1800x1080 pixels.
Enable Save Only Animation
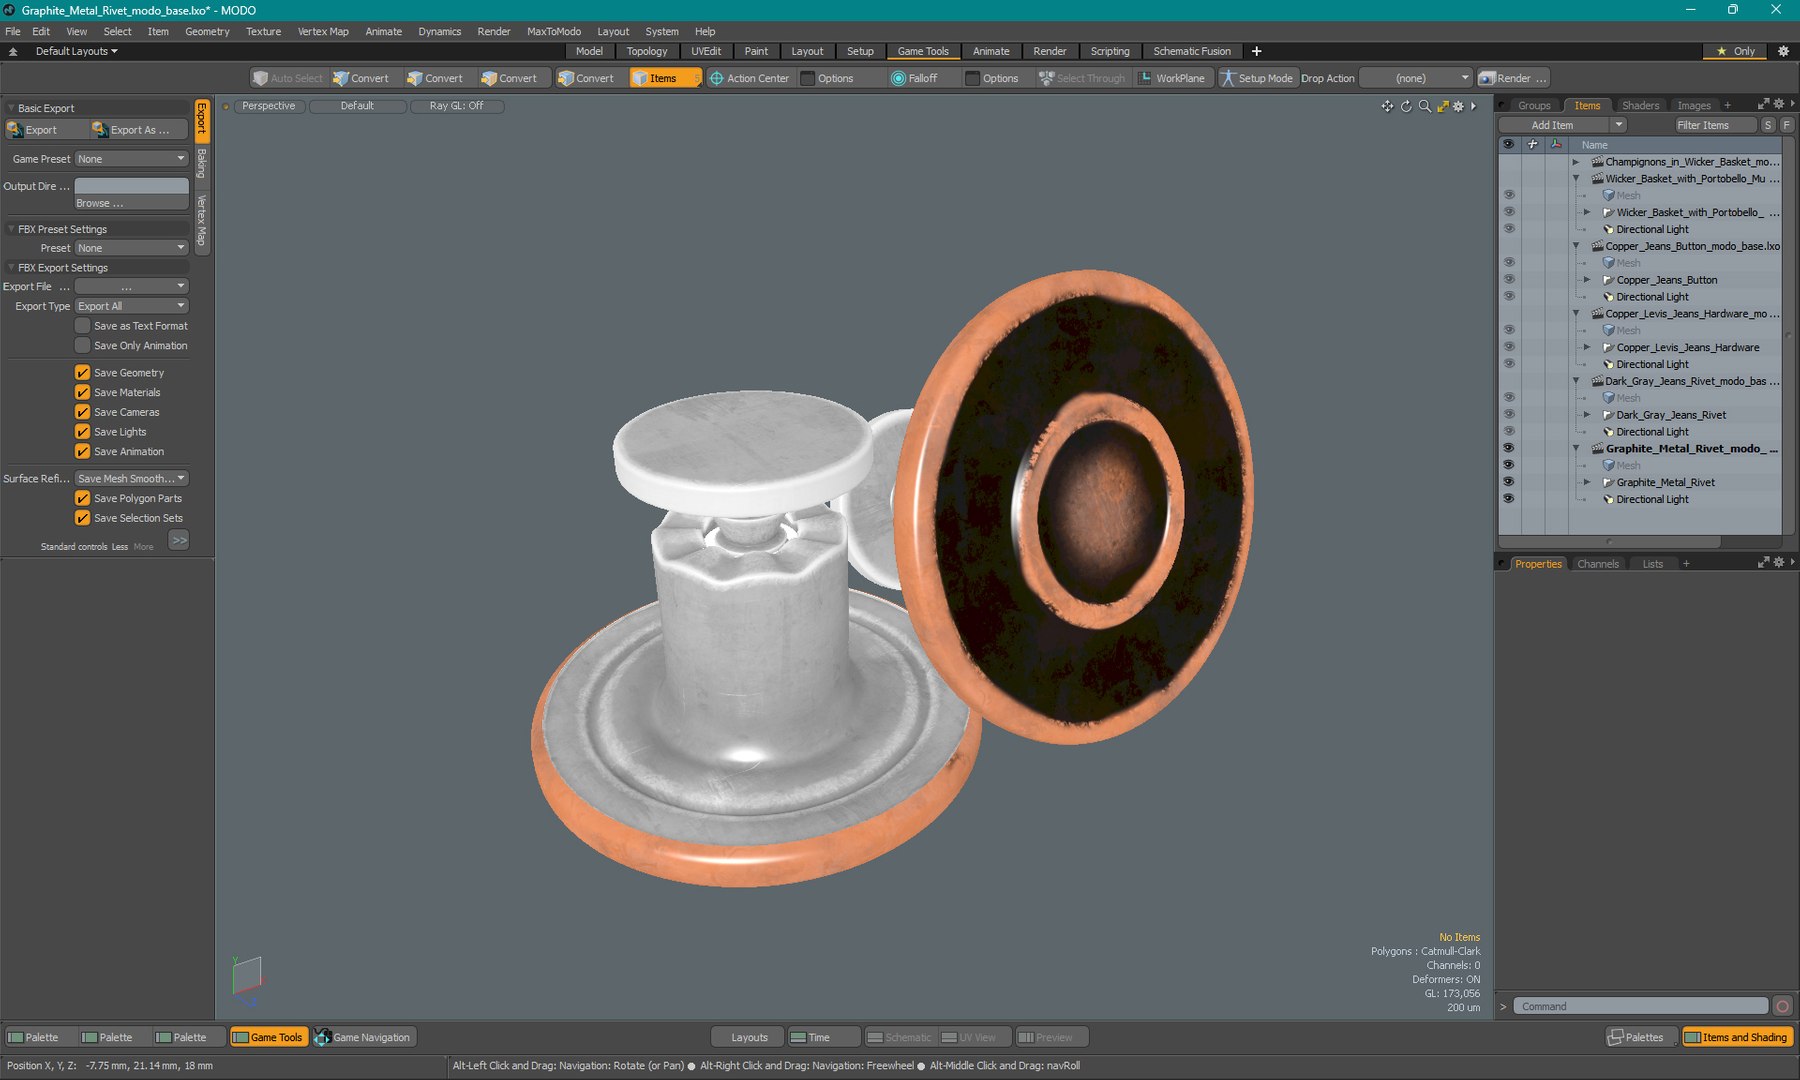coord(83,345)
